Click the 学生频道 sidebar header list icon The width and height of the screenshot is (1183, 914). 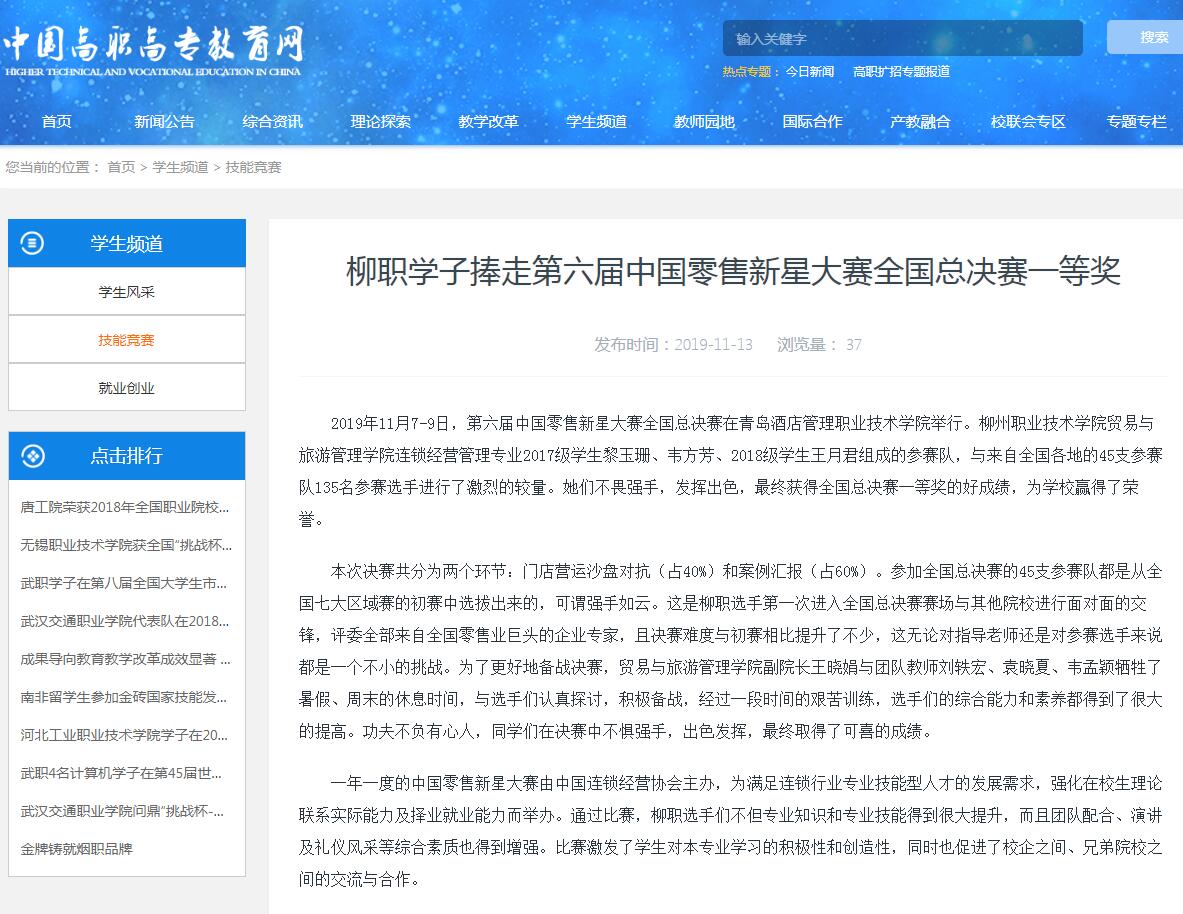(x=33, y=243)
